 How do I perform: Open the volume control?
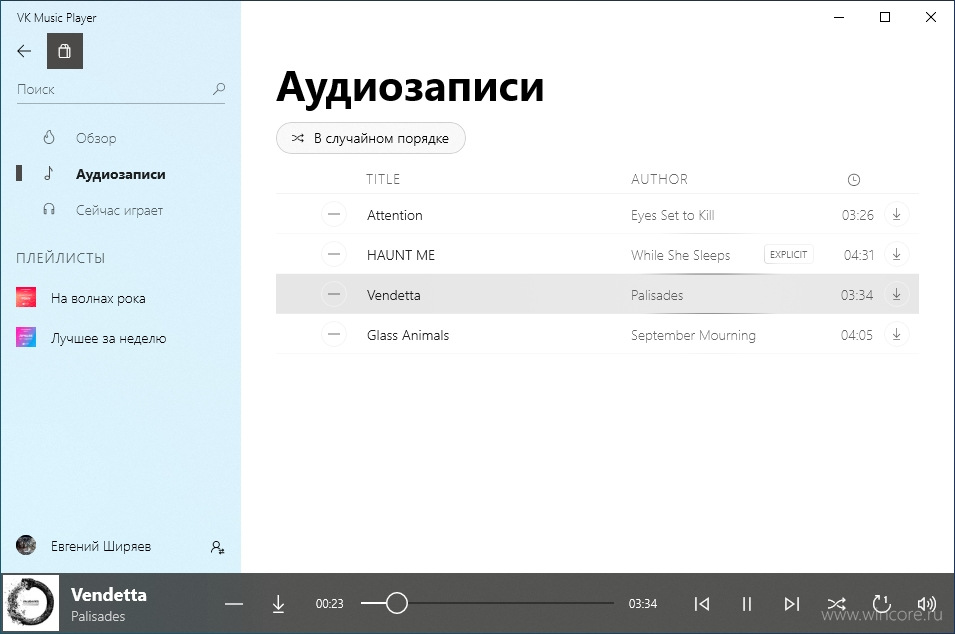tap(926, 604)
